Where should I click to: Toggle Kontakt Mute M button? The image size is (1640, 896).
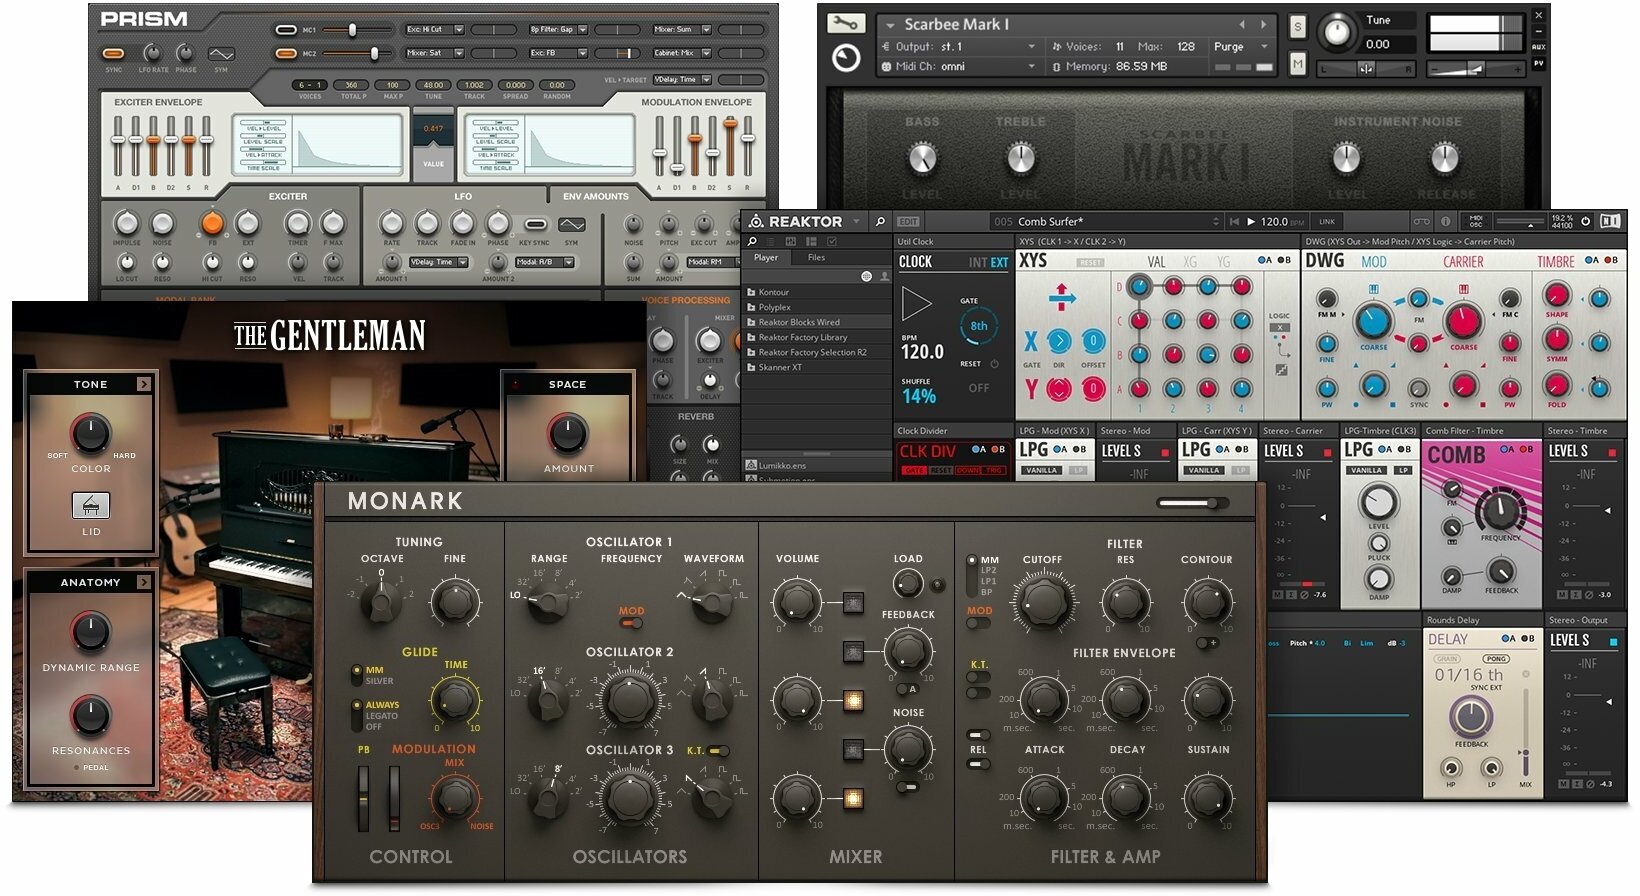point(1297,64)
